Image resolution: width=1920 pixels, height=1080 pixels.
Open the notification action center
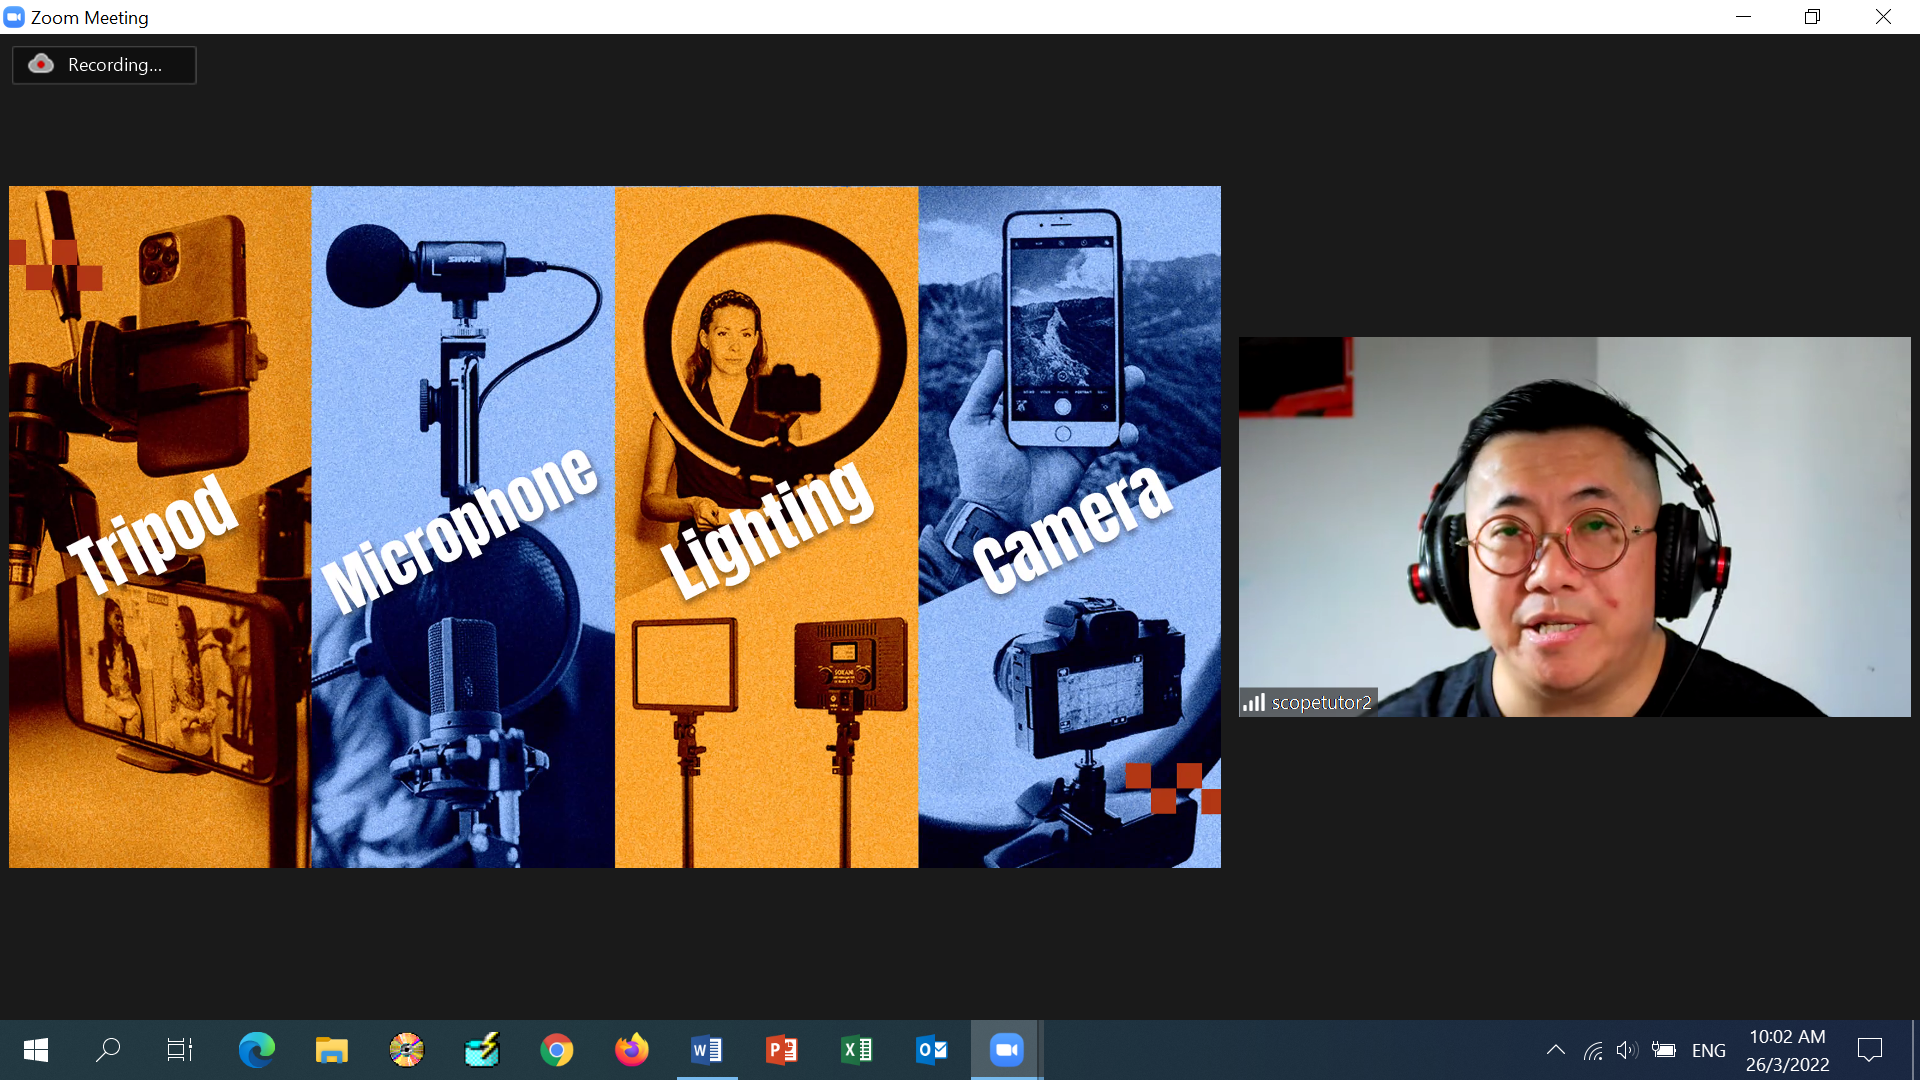coord(1869,1050)
